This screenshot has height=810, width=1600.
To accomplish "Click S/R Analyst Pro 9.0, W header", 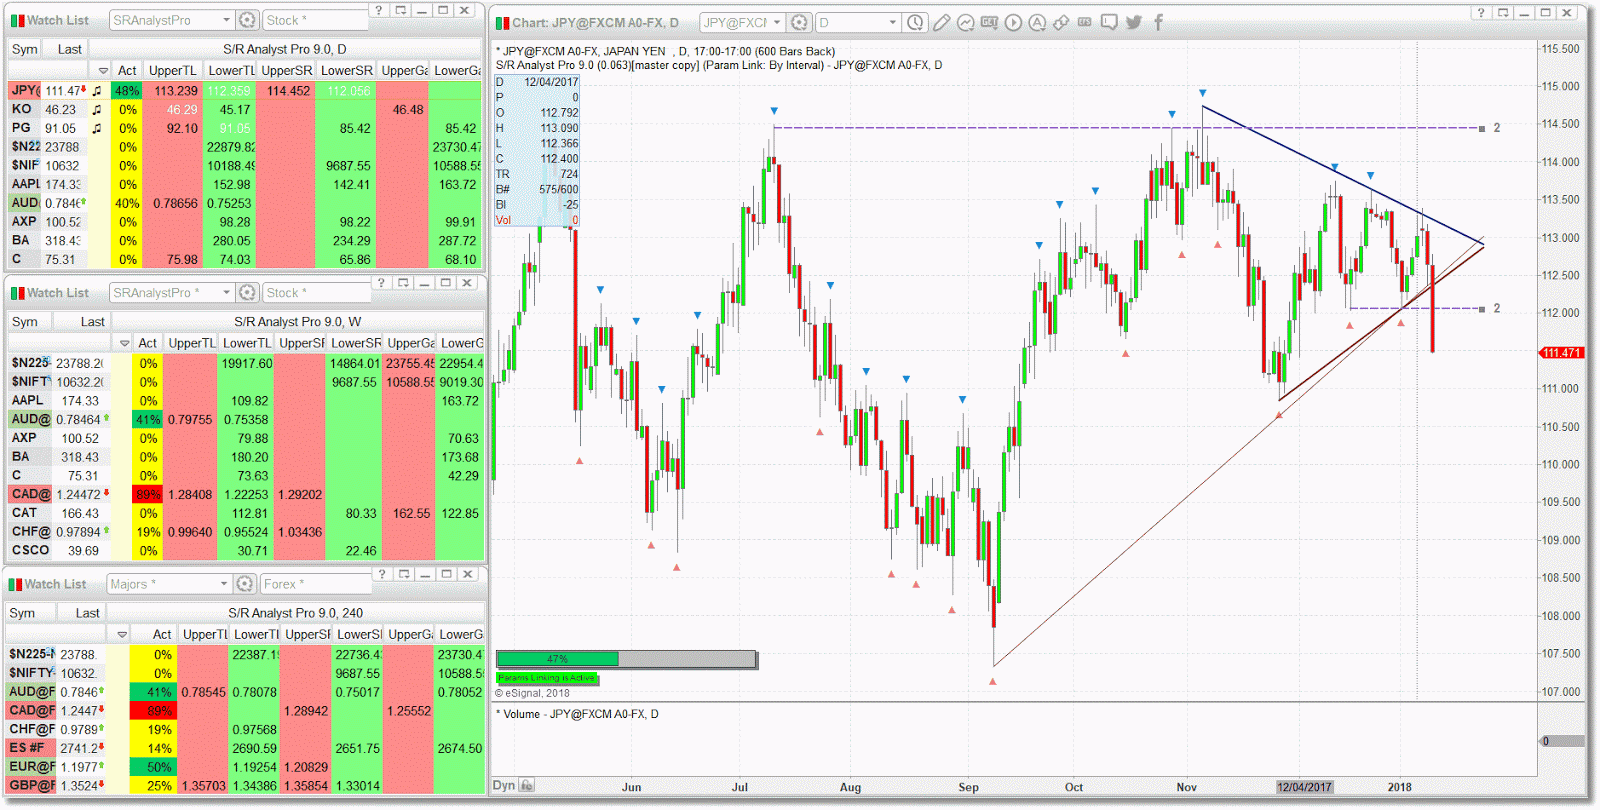I will click(x=298, y=322).
